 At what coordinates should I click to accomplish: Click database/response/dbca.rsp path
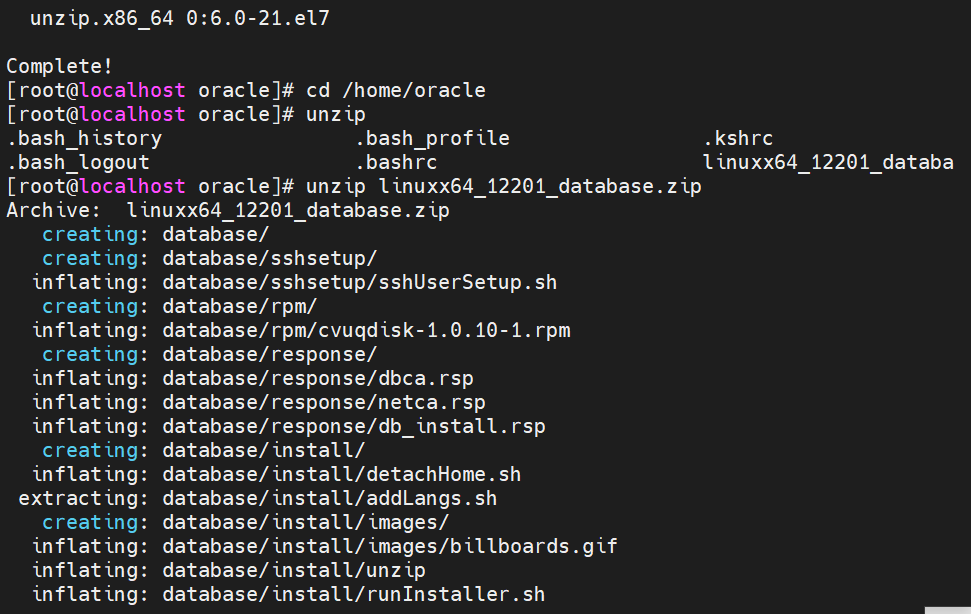coord(318,378)
